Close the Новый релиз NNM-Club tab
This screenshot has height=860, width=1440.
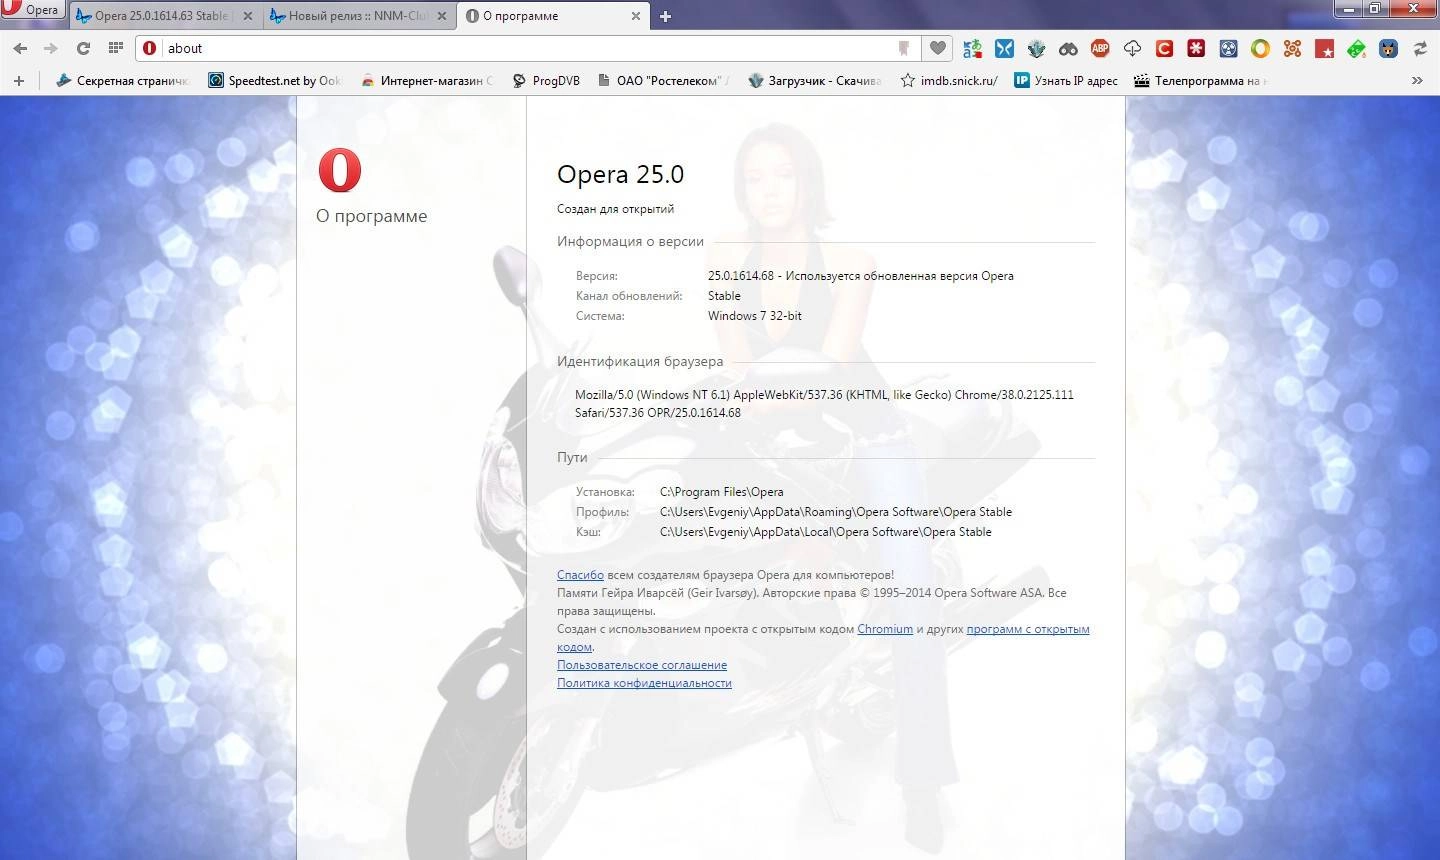tap(442, 16)
